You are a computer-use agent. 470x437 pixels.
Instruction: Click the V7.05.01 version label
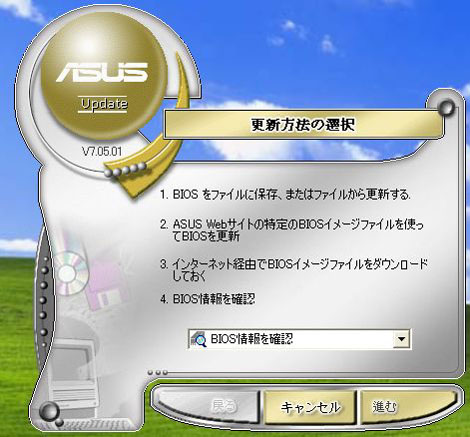102,152
